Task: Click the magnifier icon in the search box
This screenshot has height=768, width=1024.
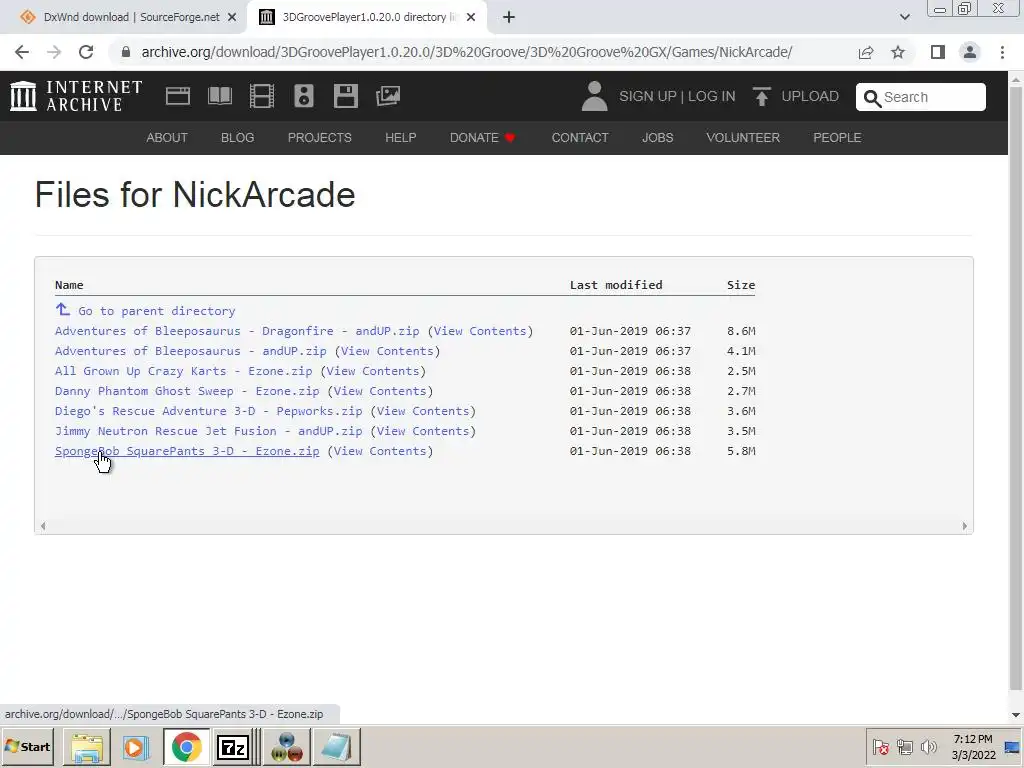Action: [872, 98]
